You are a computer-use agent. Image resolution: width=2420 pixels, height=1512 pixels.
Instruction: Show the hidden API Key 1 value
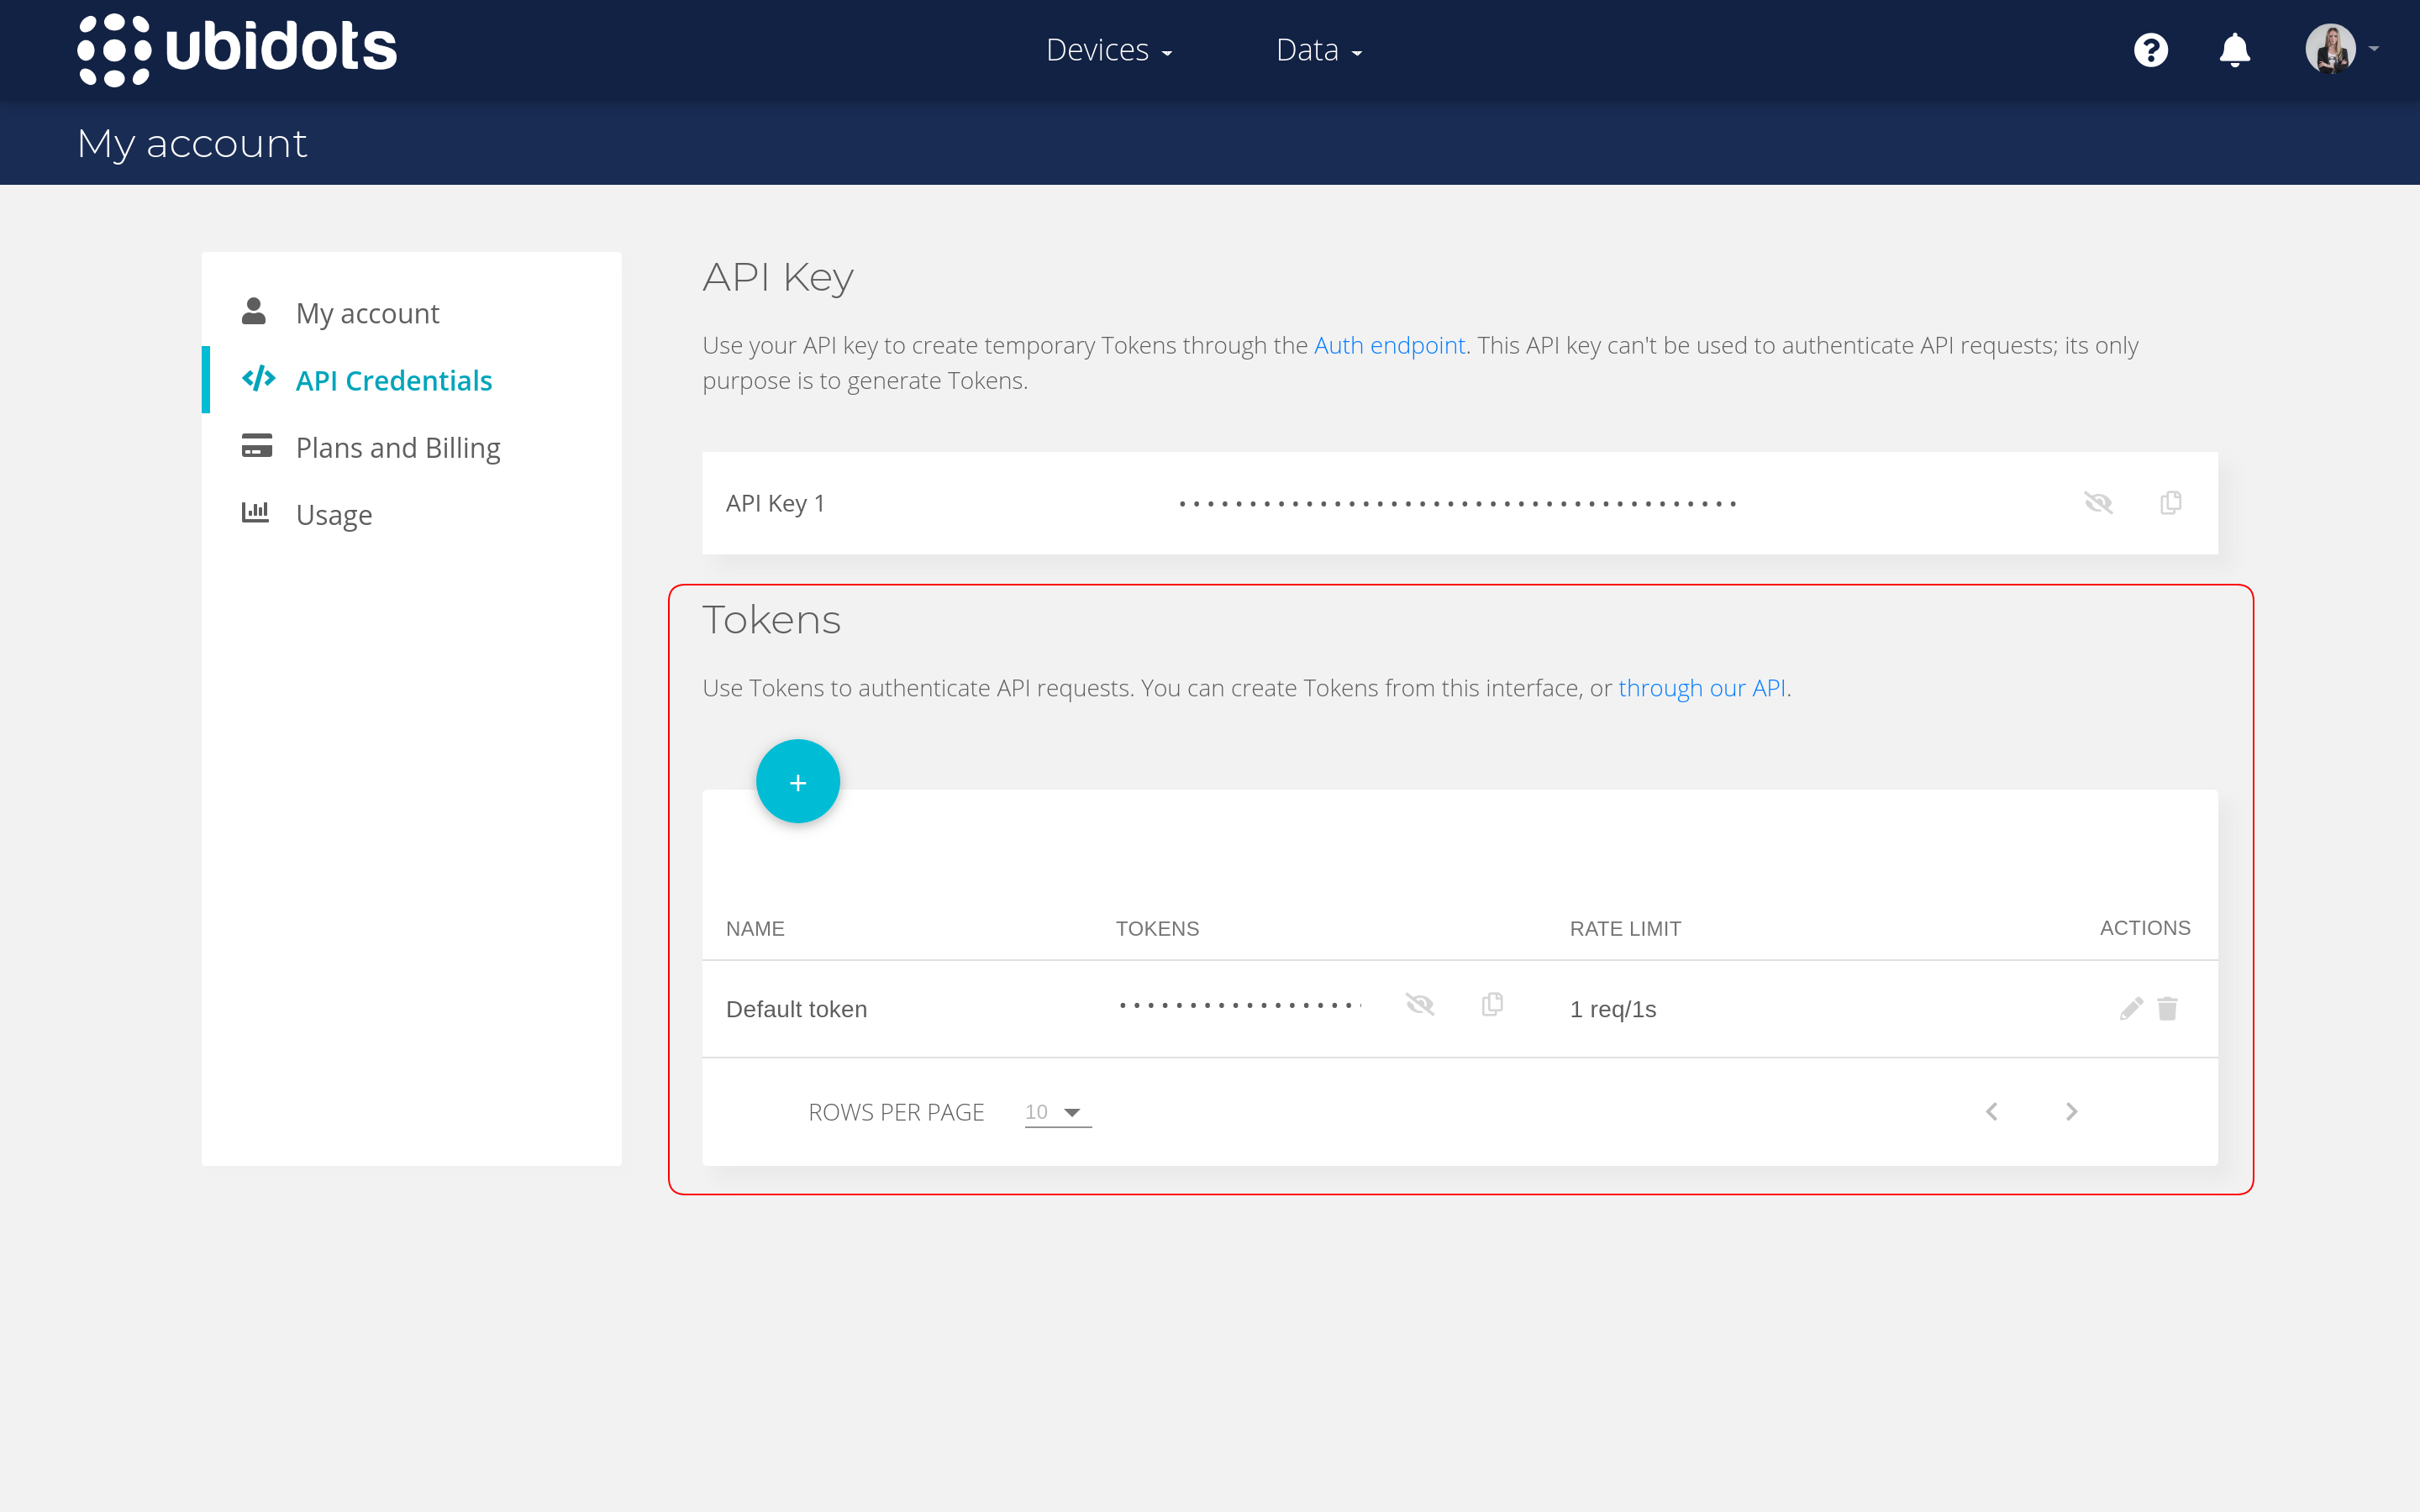coord(2100,503)
